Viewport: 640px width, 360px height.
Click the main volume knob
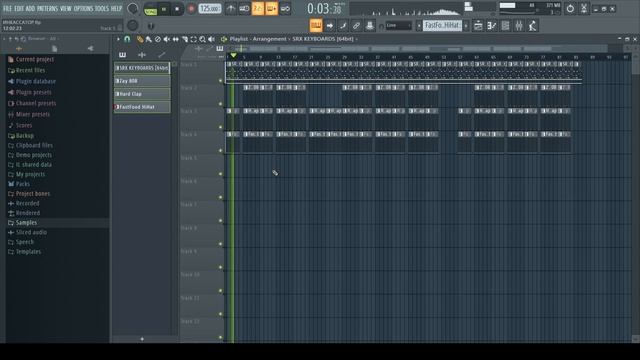(133, 8)
